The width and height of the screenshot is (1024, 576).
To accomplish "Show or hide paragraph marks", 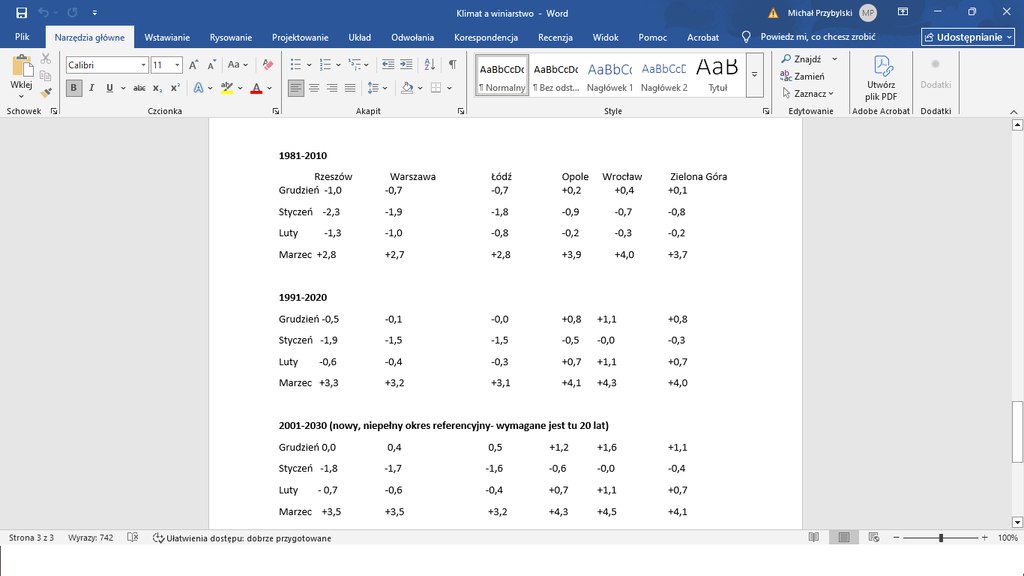I will coord(453,64).
